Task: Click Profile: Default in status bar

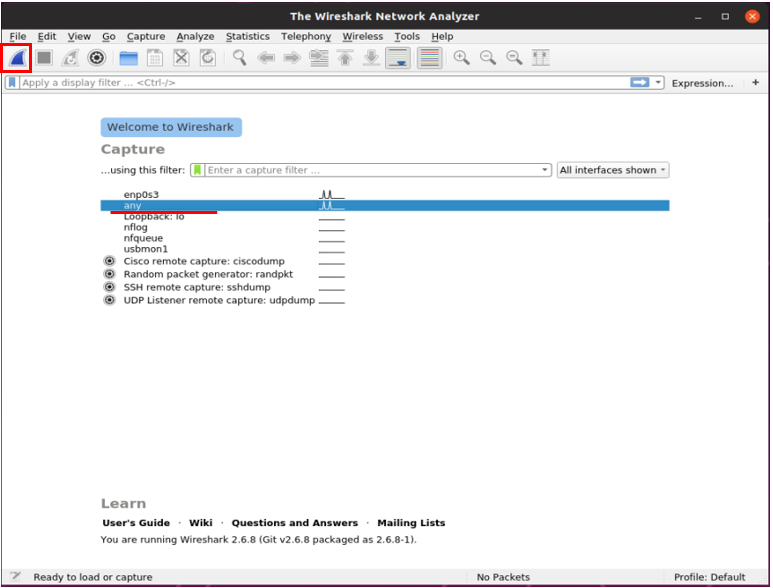Action: tap(709, 577)
